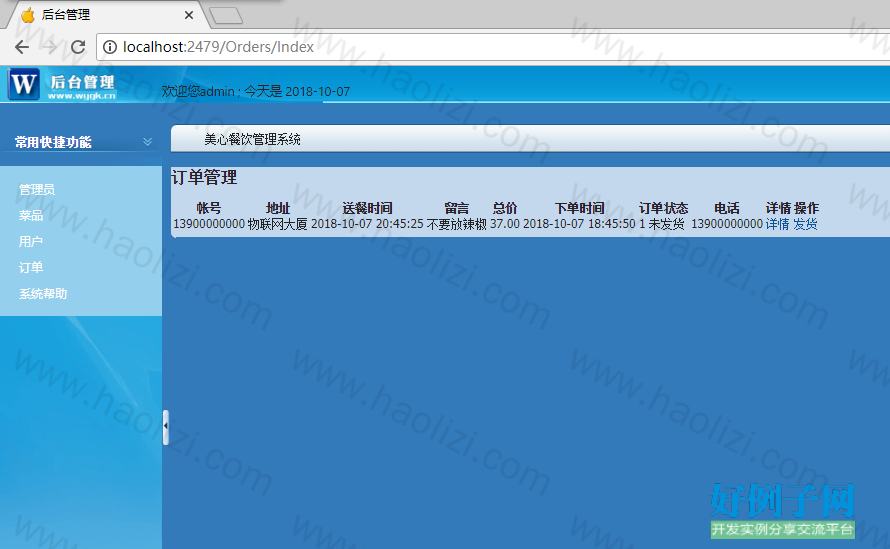The image size is (890, 549).
Task: Reload the page with refresh icon
Action: [78, 47]
